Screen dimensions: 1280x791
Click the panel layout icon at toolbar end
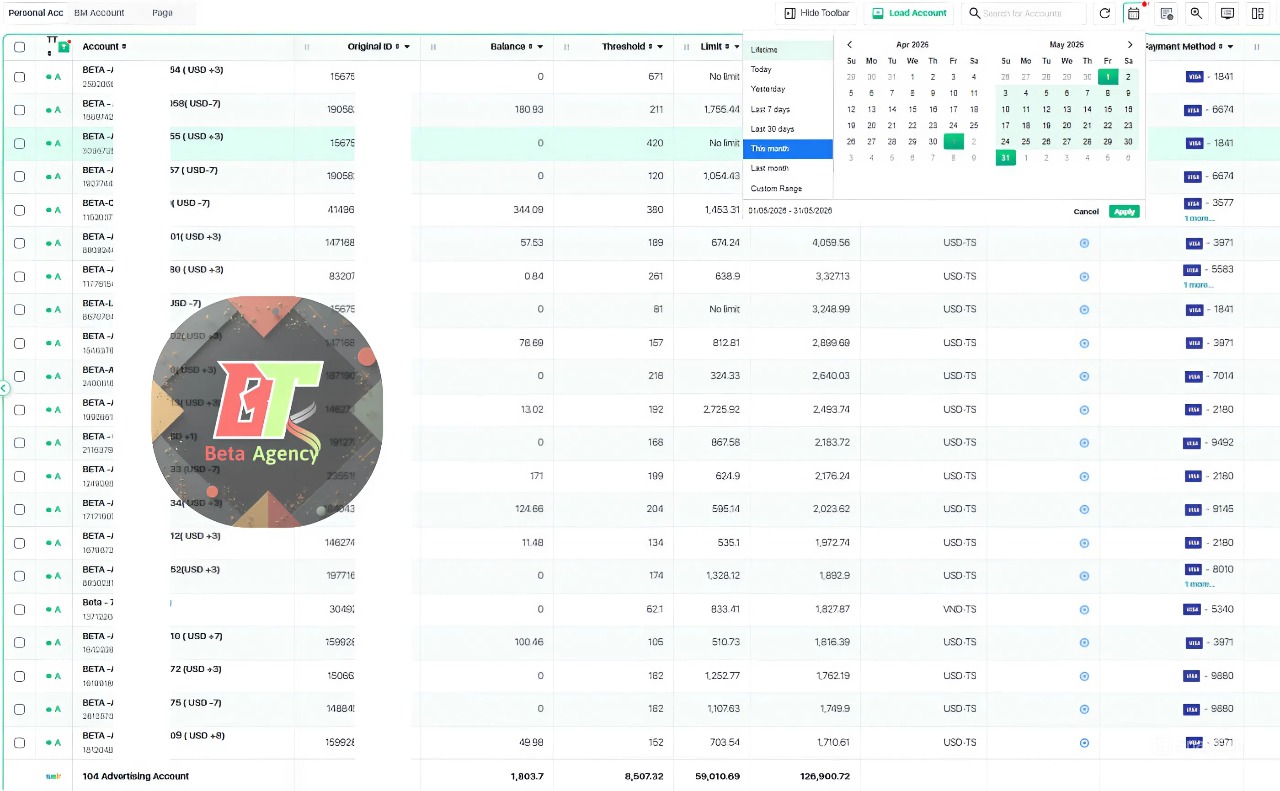(1258, 13)
